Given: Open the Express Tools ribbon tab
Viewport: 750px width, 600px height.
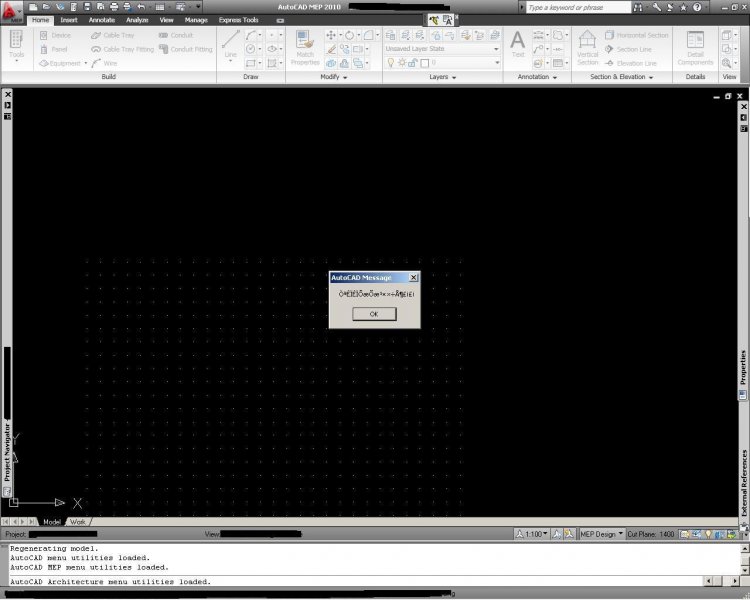Looking at the screenshot, I should (x=239, y=20).
